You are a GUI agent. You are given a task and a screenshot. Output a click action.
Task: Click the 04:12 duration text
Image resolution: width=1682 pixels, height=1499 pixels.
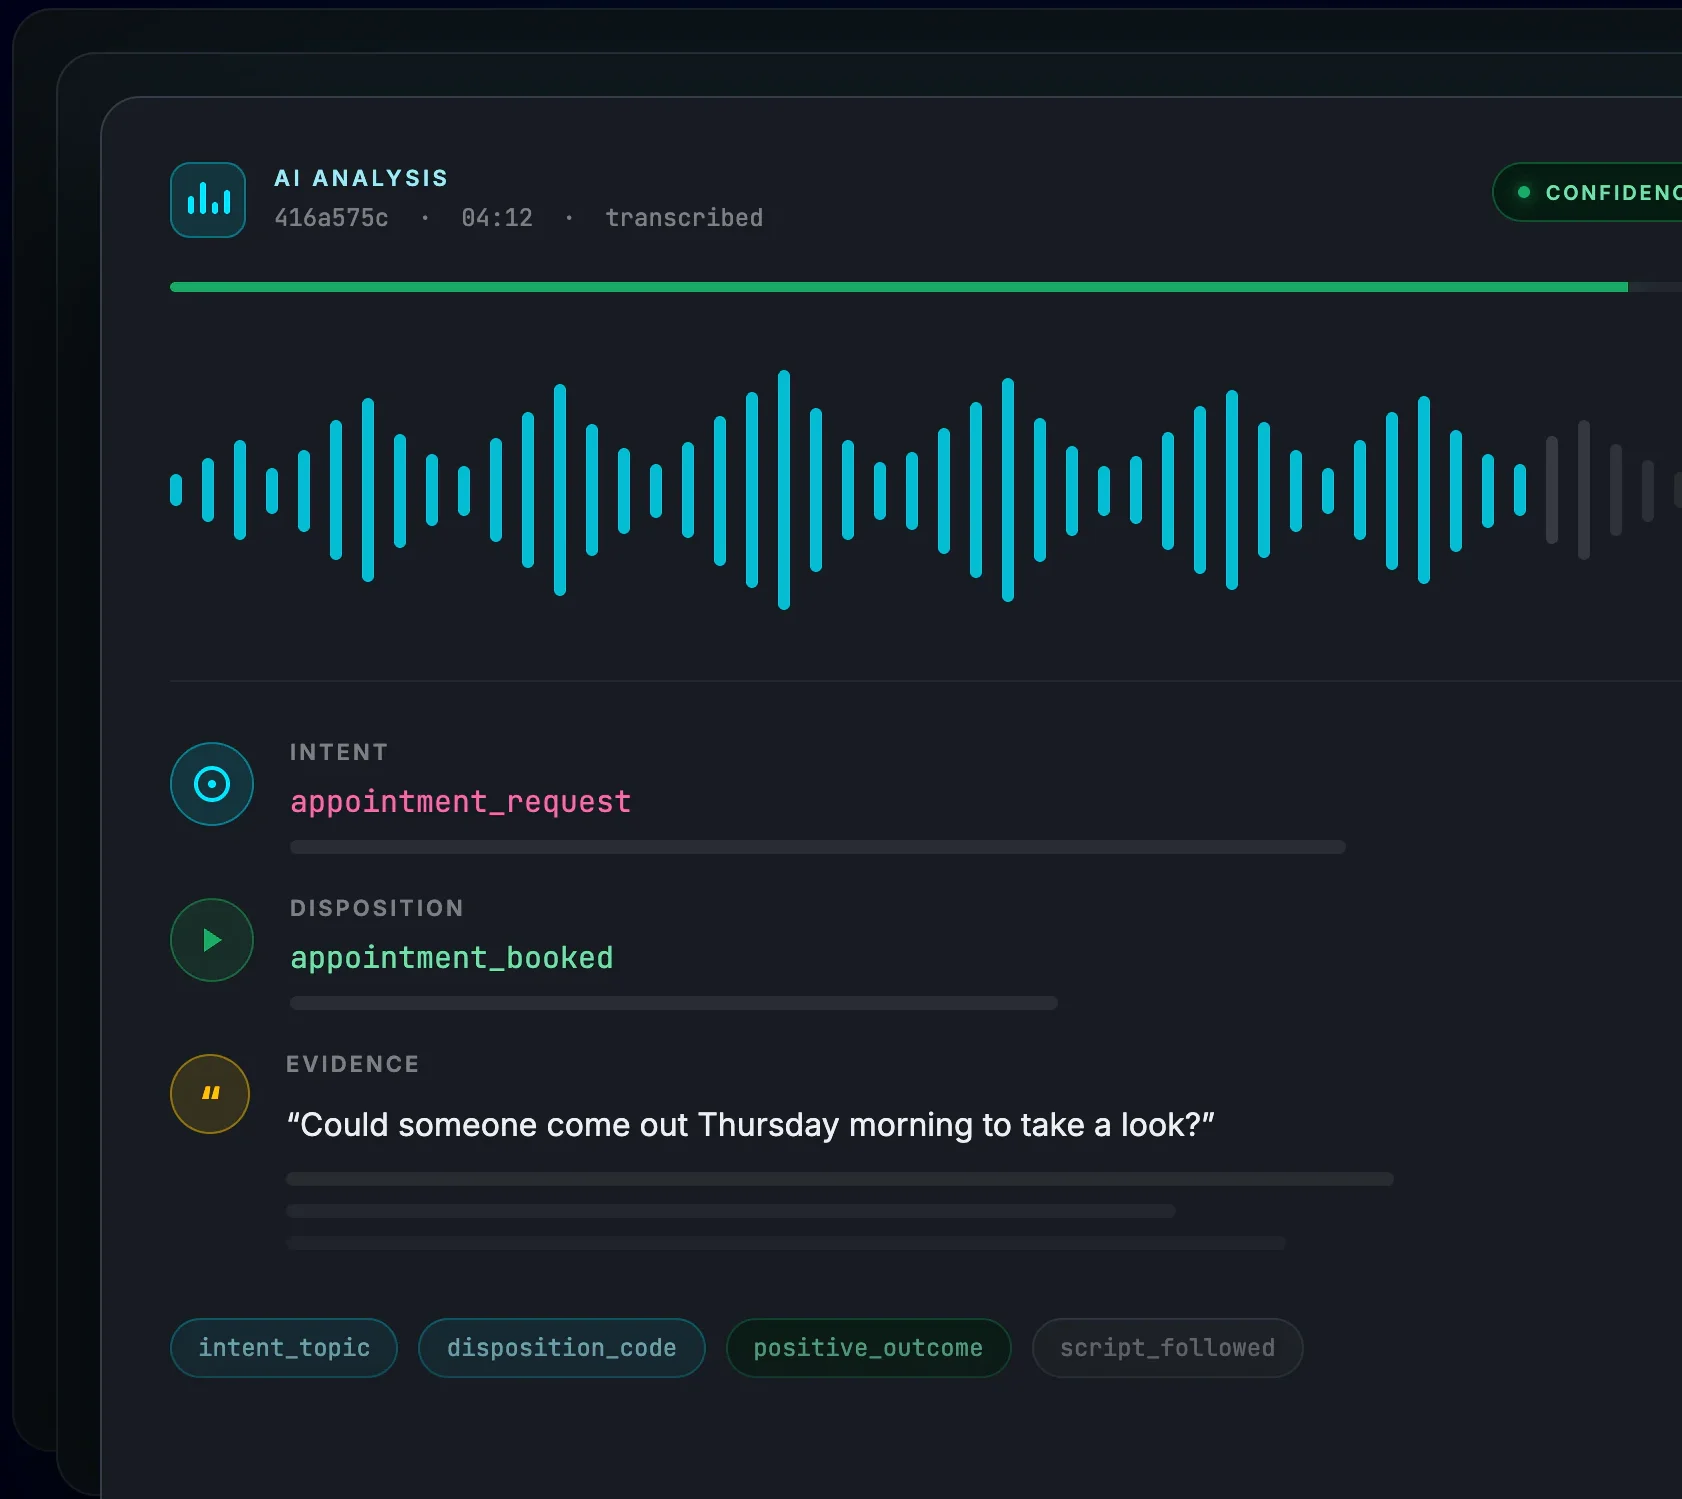point(497,218)
